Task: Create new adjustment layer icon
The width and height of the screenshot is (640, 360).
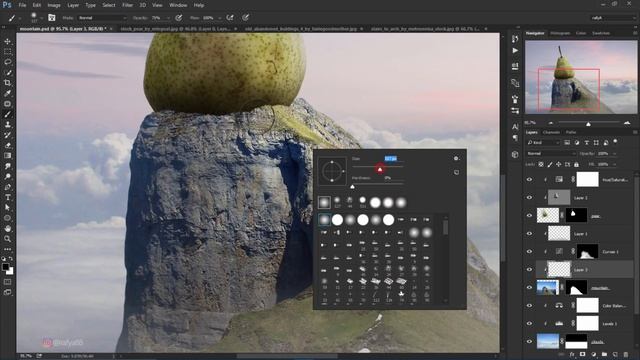Action: 593,355
